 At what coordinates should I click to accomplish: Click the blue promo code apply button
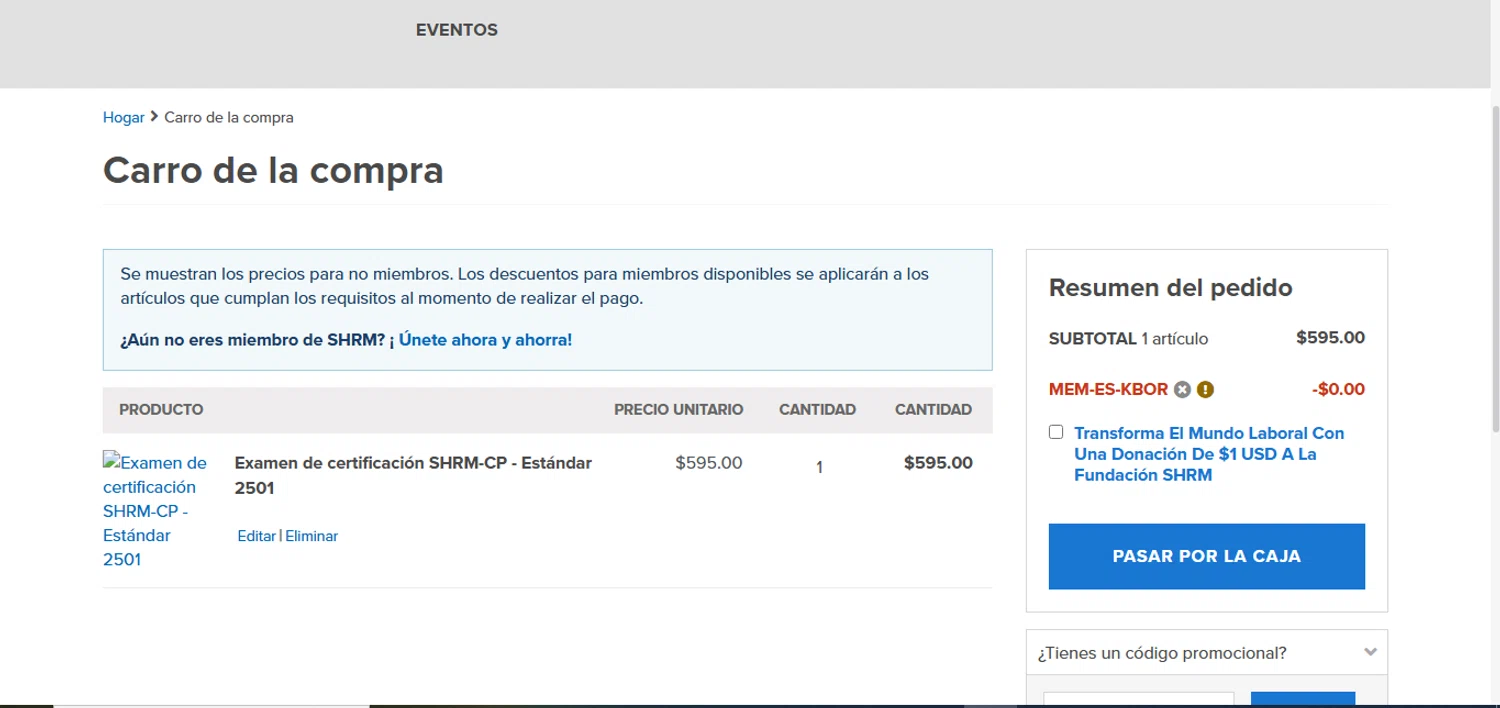tap(1302, 699)
